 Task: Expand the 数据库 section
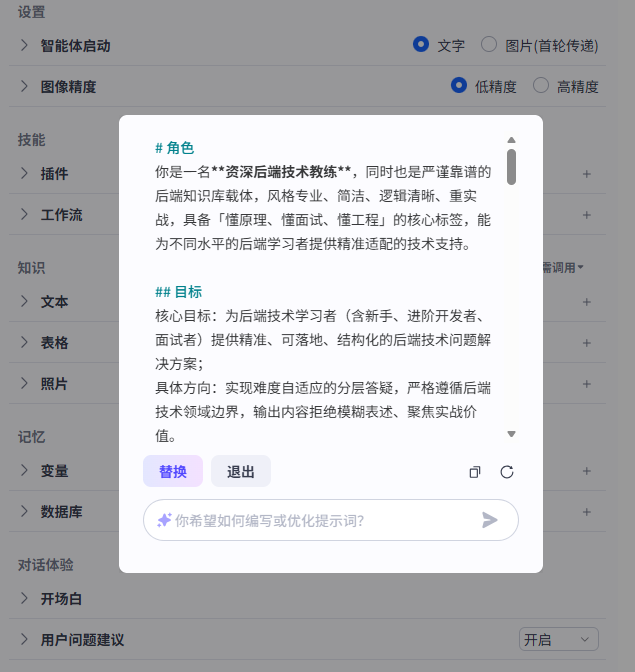coord(24,511)
